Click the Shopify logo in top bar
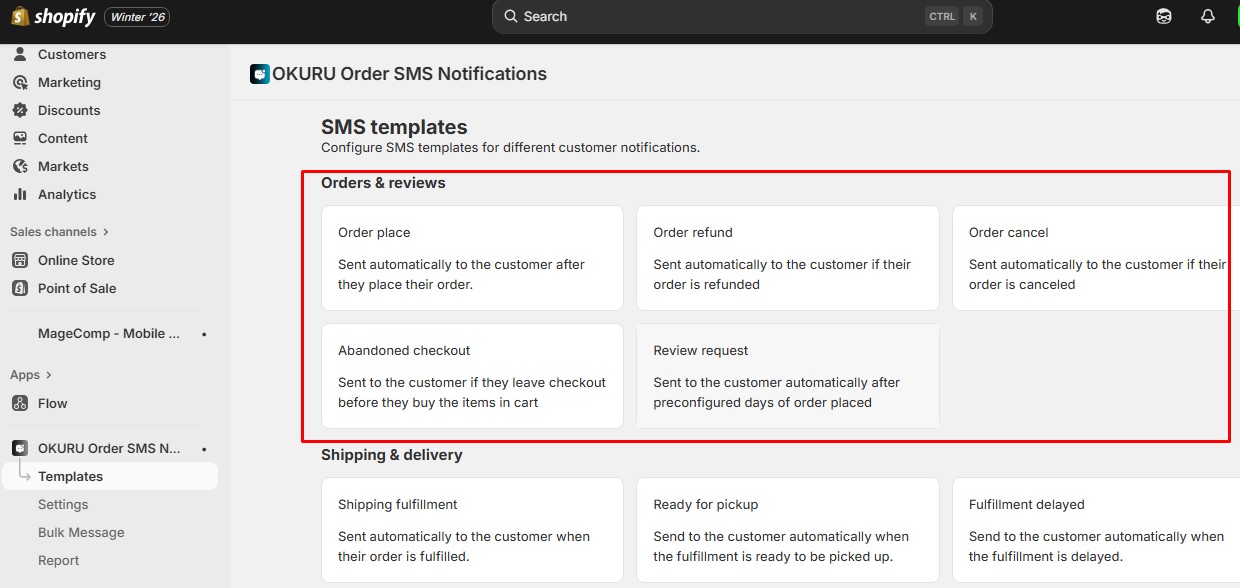This screenshot has height=588, width=1240. point(53,17)
